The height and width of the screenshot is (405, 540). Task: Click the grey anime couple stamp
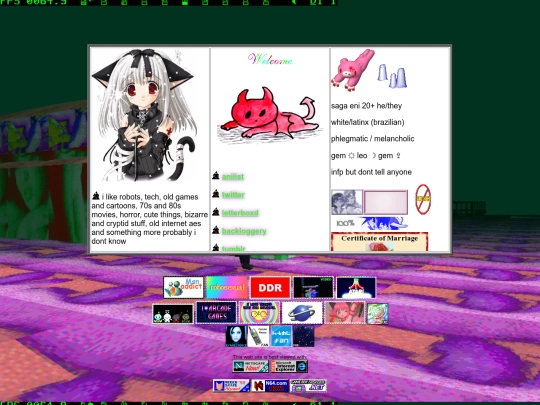pyautogui.click(x=347, y=202)
